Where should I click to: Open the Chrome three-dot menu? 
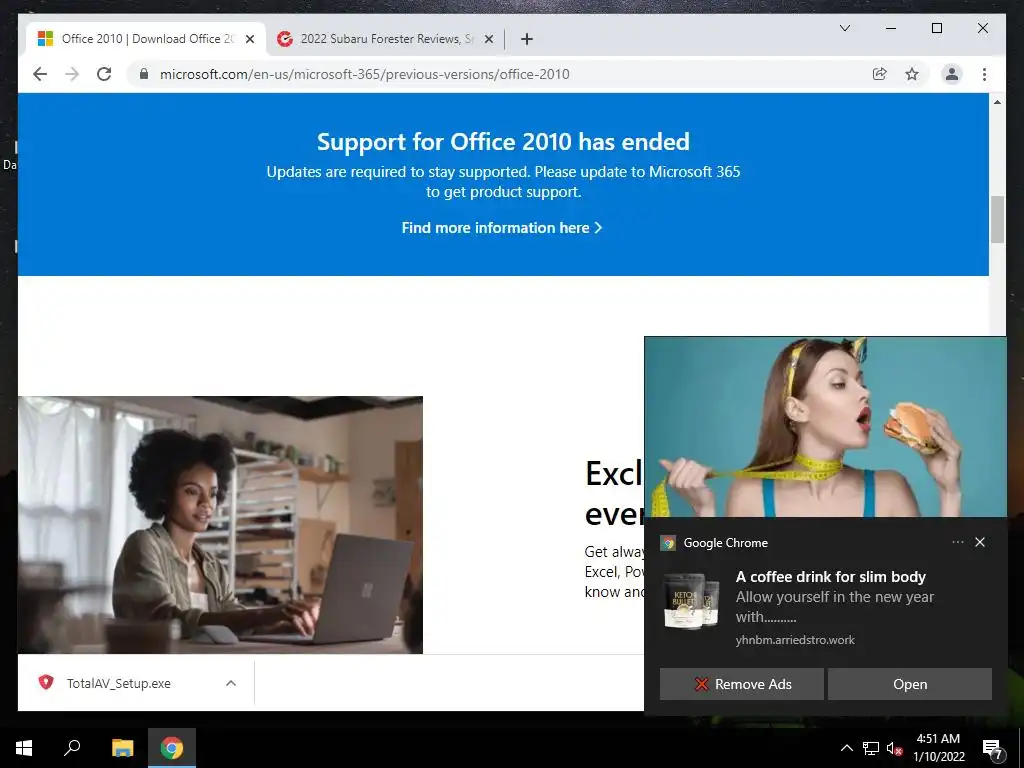984,74
